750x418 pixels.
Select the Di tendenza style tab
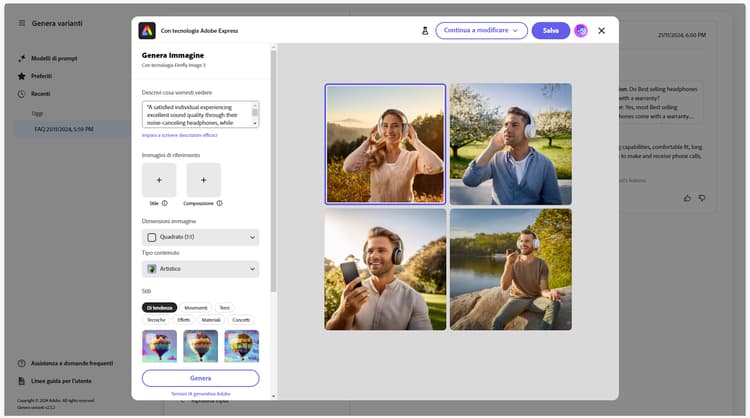click(159, 308)
